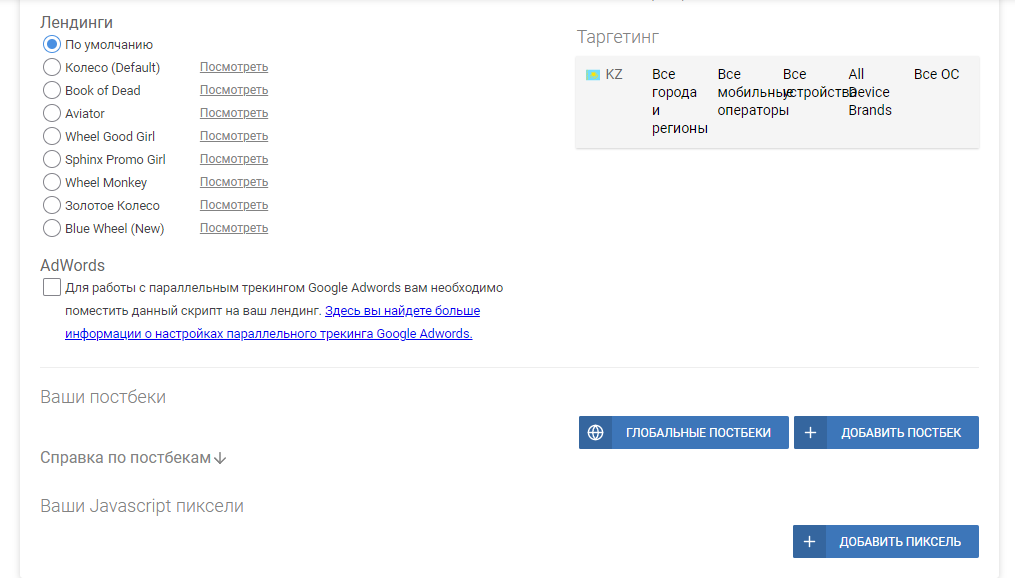Click the plus icon on Добавить пиксель
1015x578 pixels.
pos(810,542)
